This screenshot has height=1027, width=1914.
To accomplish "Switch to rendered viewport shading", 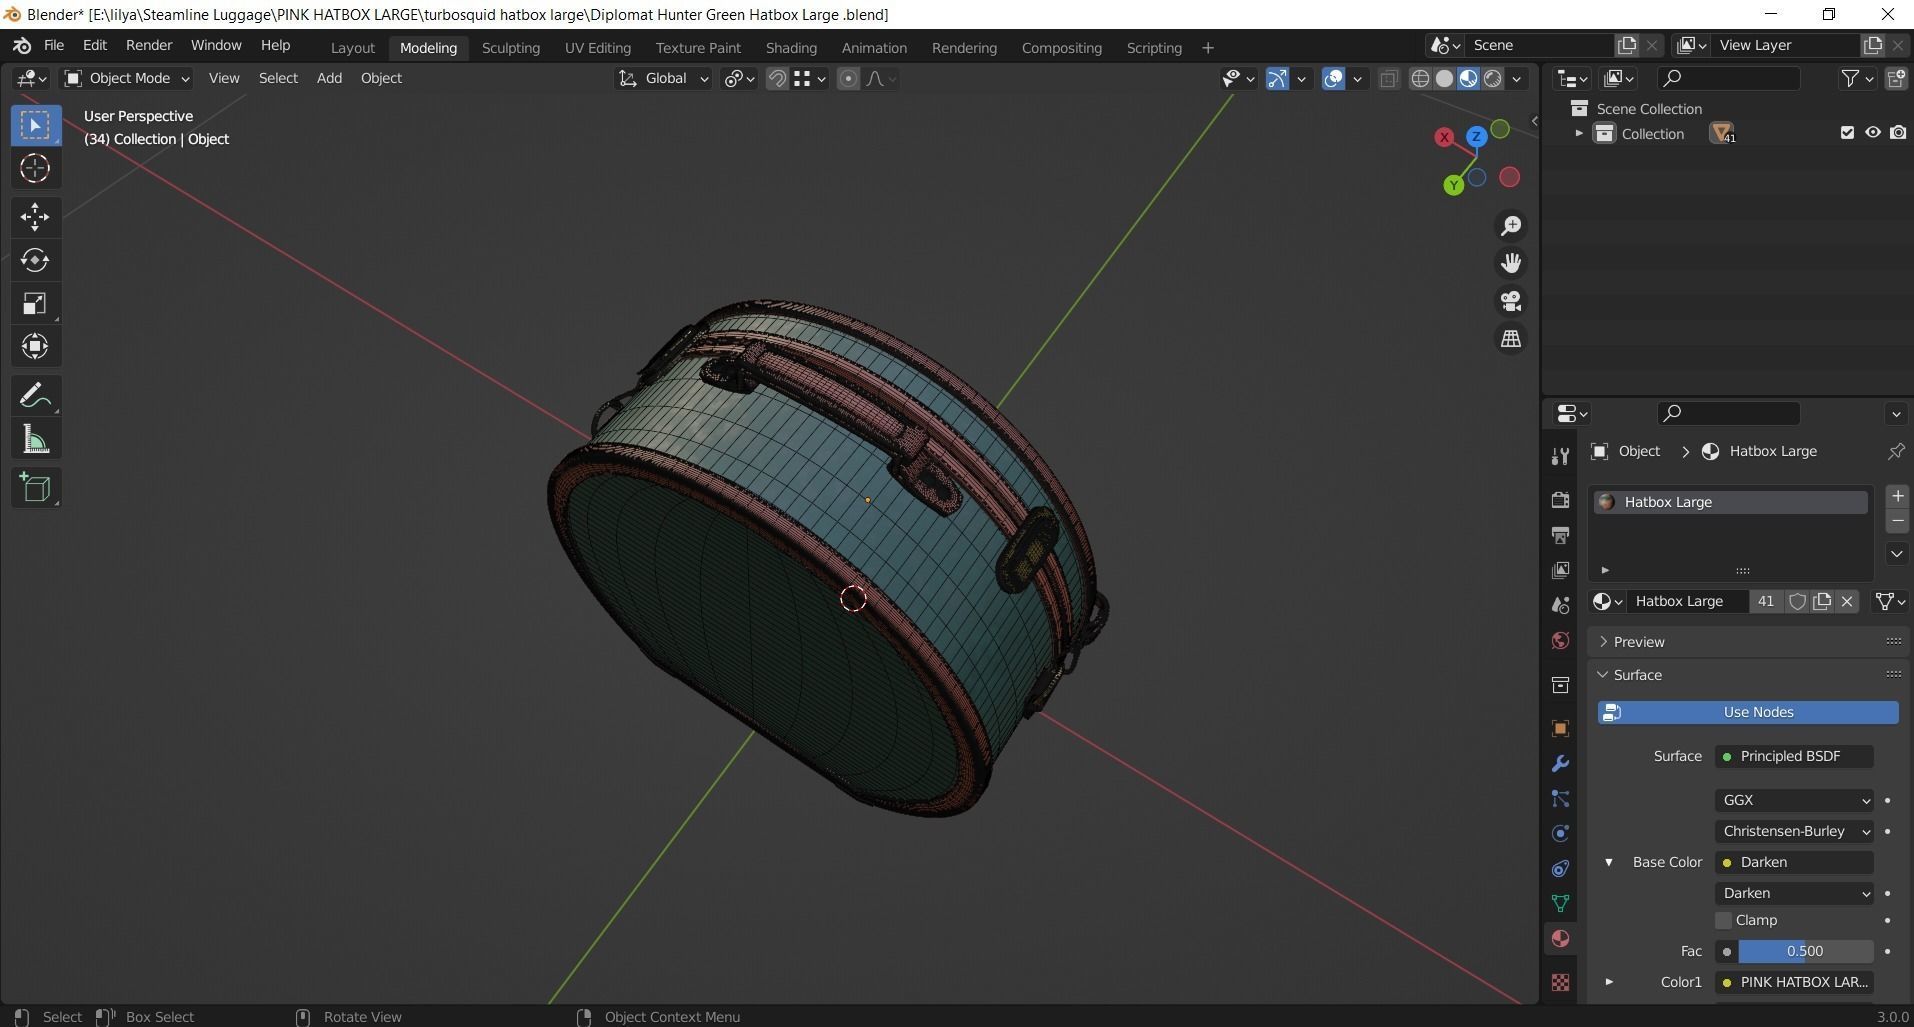I will tap(1493, 78).
